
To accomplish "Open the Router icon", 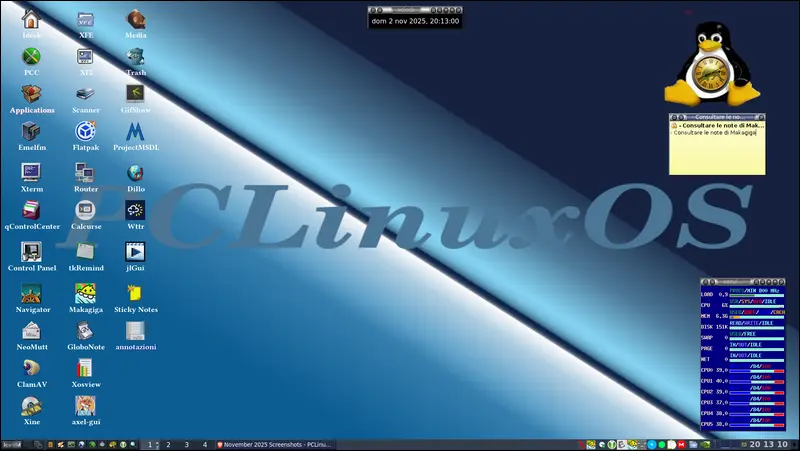I will (85, 173).
